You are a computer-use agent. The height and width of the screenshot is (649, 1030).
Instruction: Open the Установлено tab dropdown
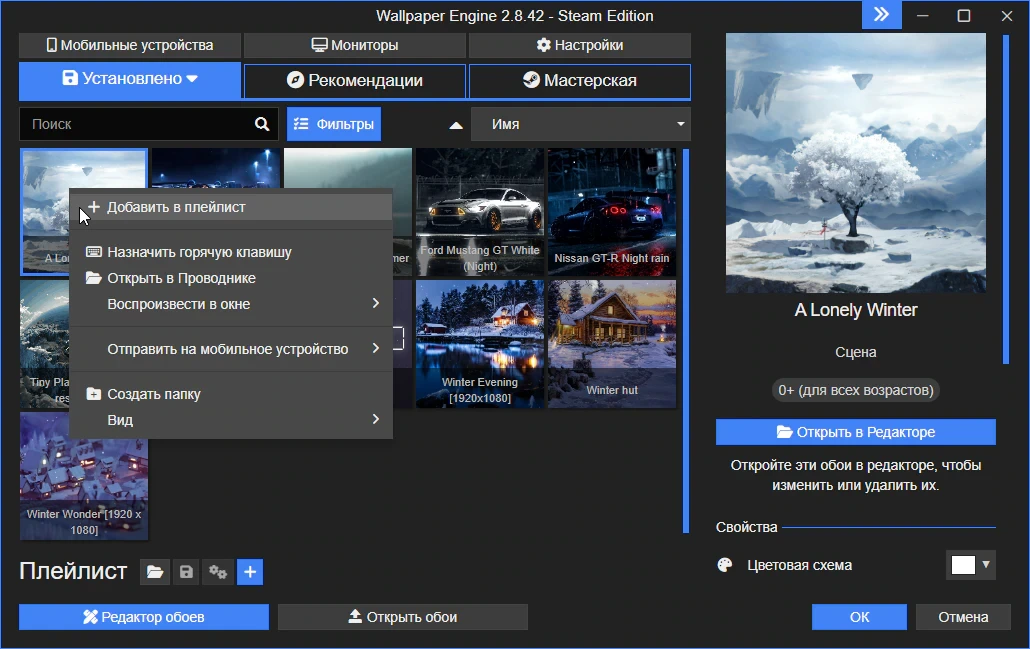192,79
